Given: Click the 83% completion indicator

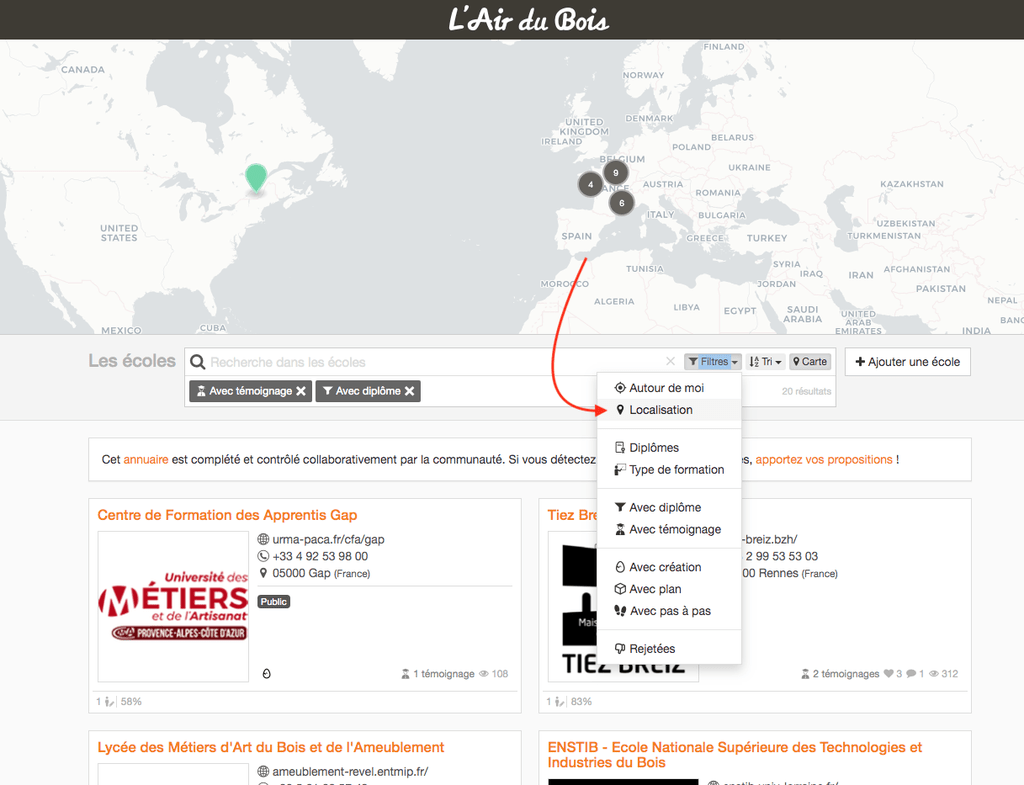Looking at the screenshot, I should 581,701.
